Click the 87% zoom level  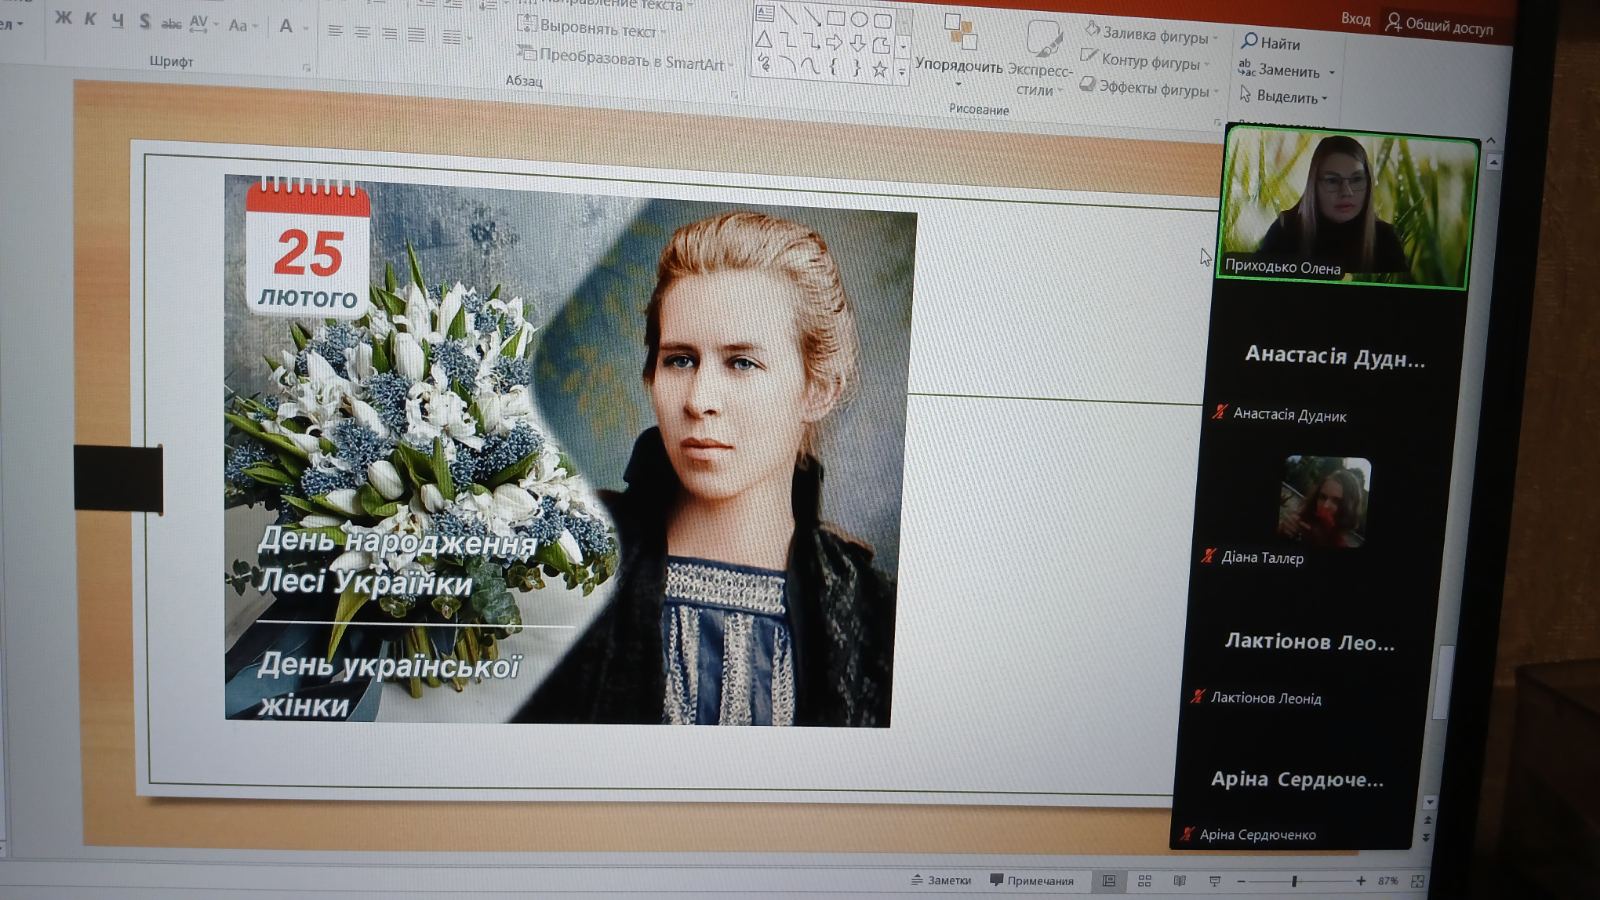(x=1387, y=881)
